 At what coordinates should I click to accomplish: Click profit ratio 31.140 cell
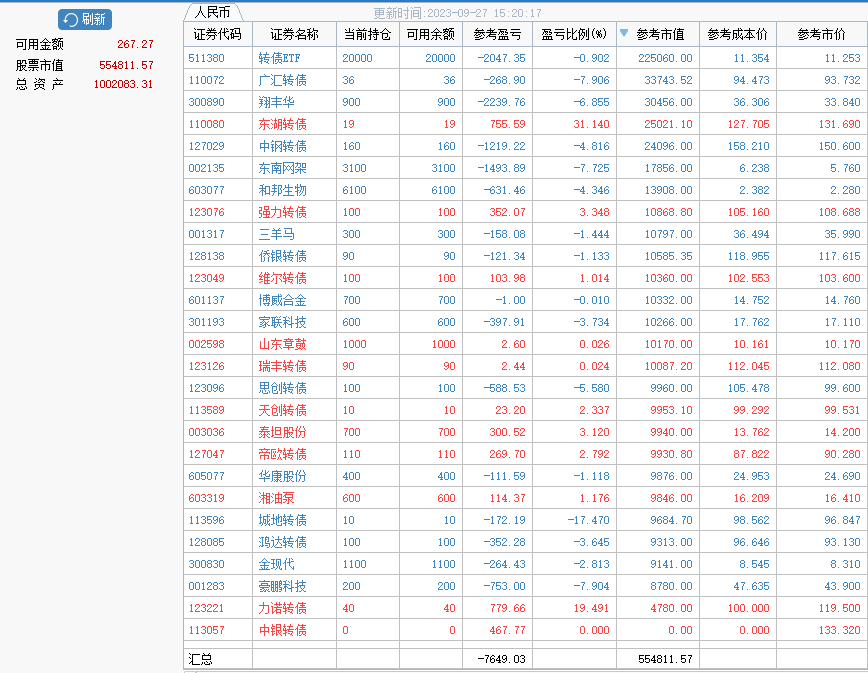coord(591,124)
